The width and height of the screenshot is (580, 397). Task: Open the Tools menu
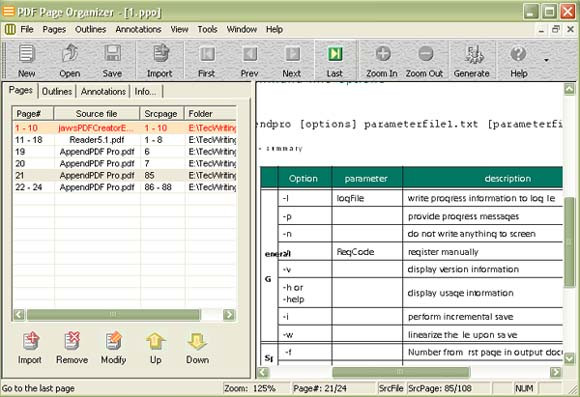(207, 29)
